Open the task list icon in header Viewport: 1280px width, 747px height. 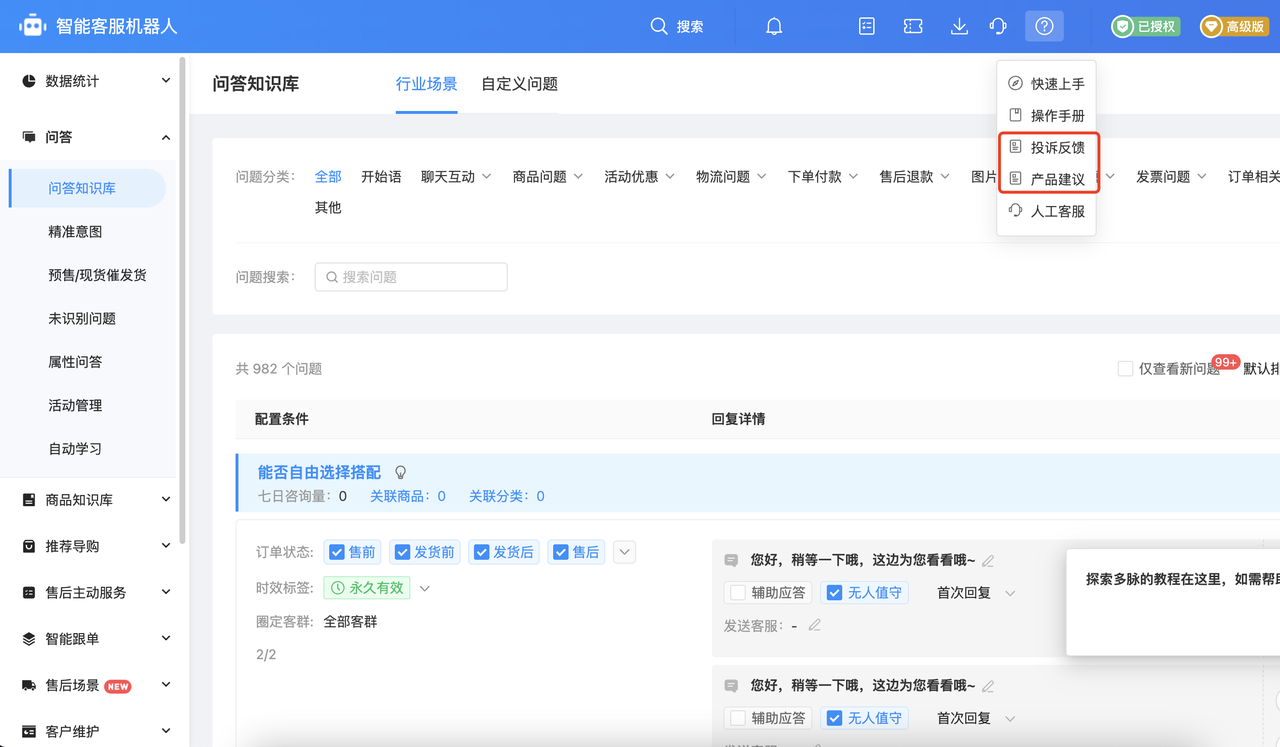867,27
